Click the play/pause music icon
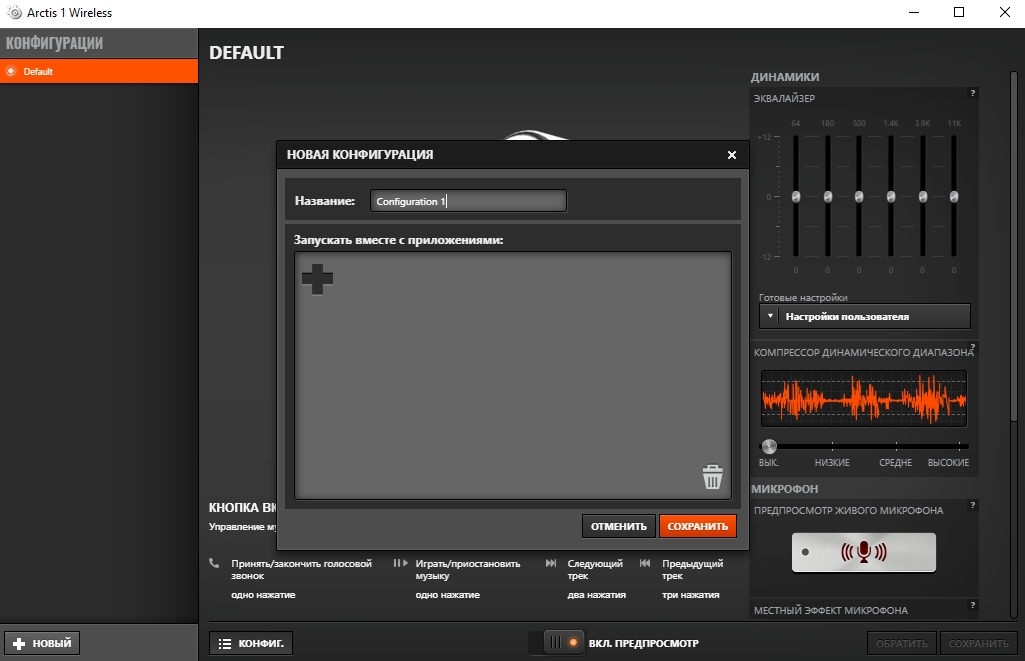This screenshot has width=1025, height=661. [x=400, y=563]
